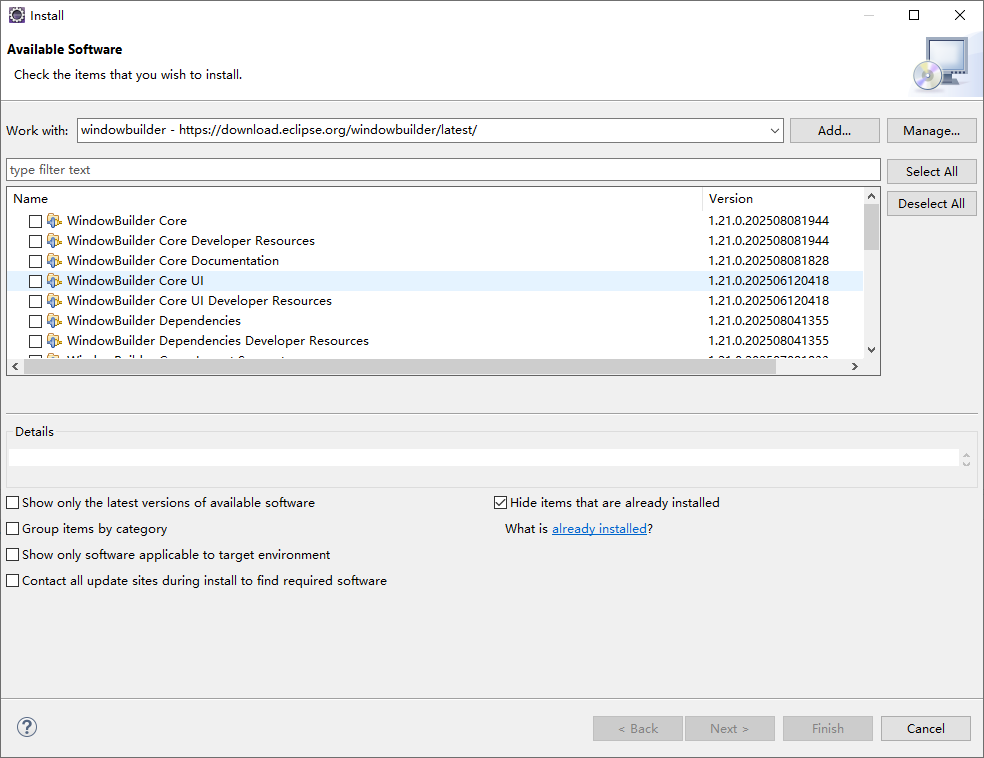Click the list scroll up arrow
984x758 pixels.
[x=871, y=196]
